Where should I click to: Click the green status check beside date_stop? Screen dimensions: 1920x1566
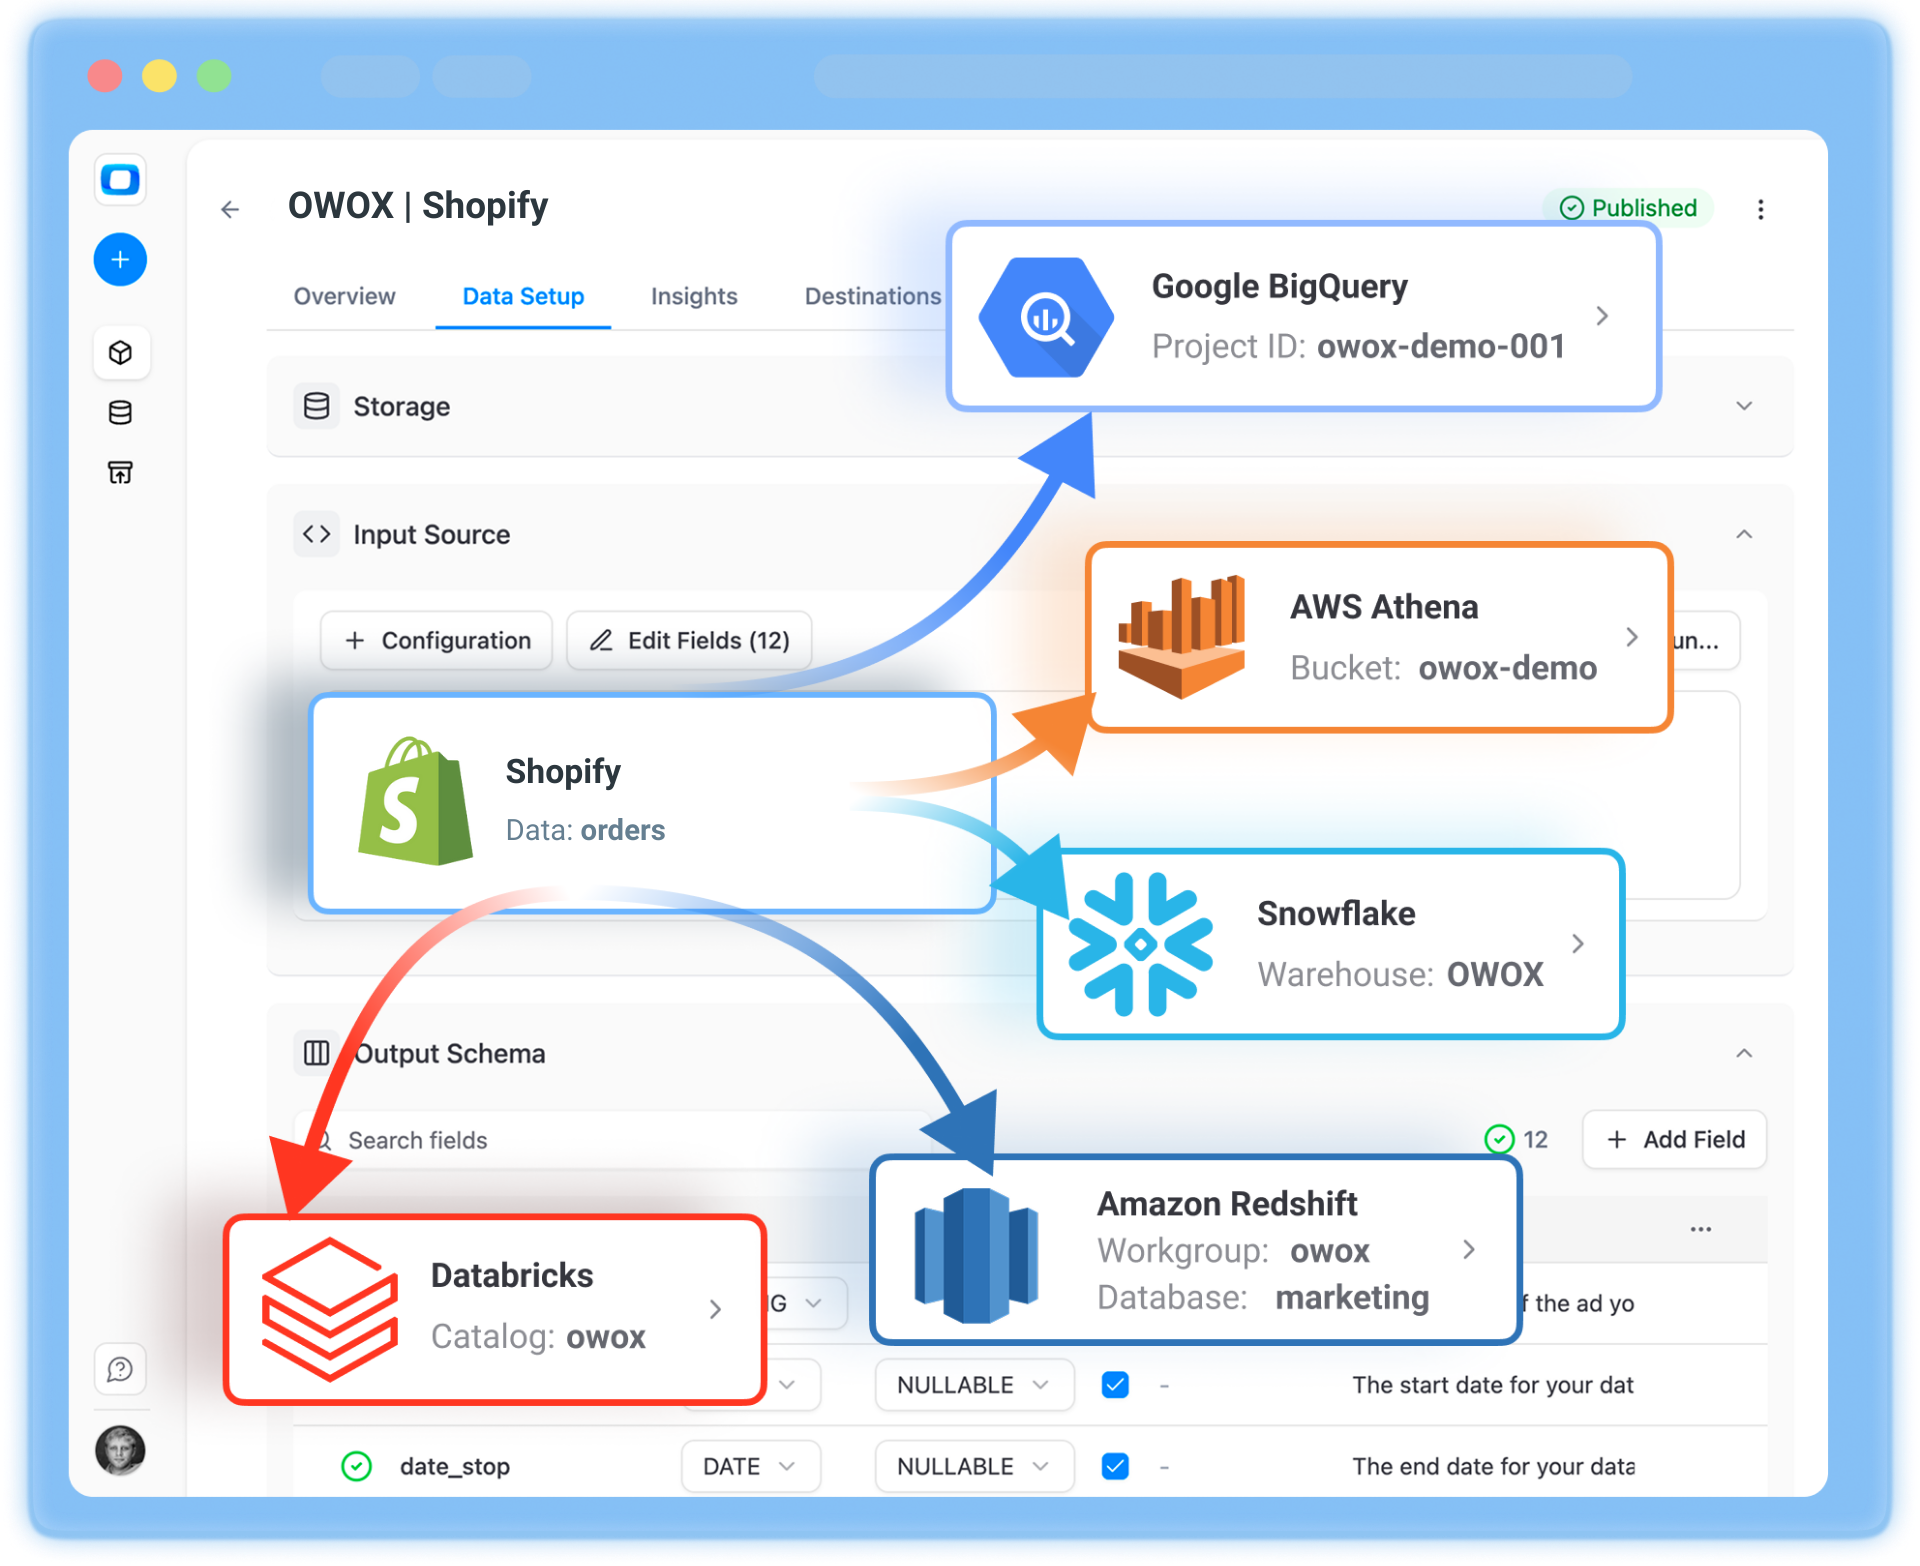[x=355, y=1466]
